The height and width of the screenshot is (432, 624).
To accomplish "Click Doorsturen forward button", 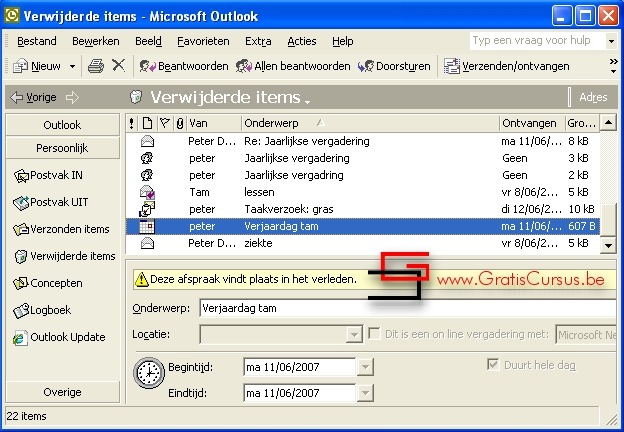I will pos(394,66).
